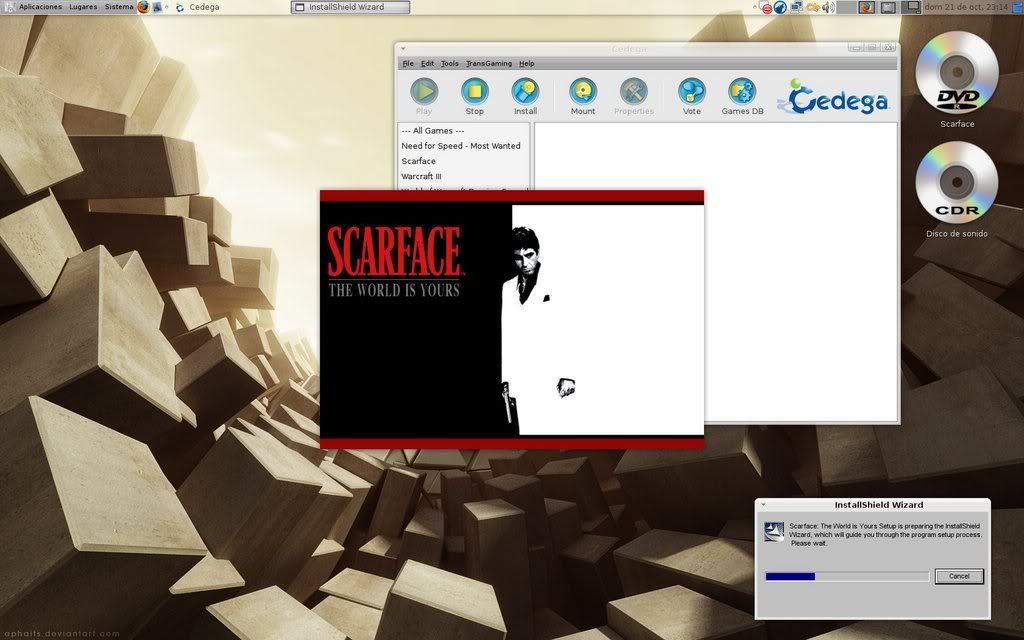Open the Edit menu in Cedega

pyautogui.click(x=427, y=63)
